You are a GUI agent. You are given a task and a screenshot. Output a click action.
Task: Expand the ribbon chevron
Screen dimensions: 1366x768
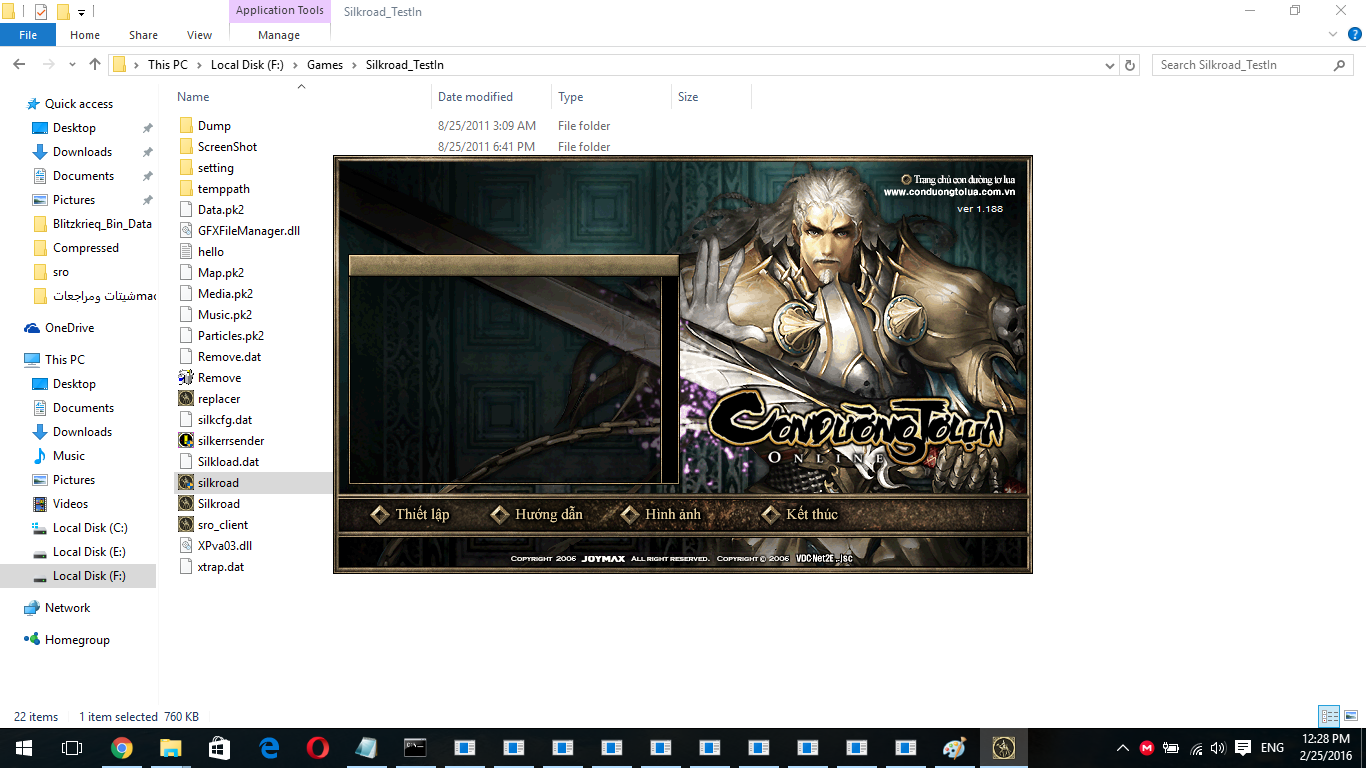[1331, 35]
